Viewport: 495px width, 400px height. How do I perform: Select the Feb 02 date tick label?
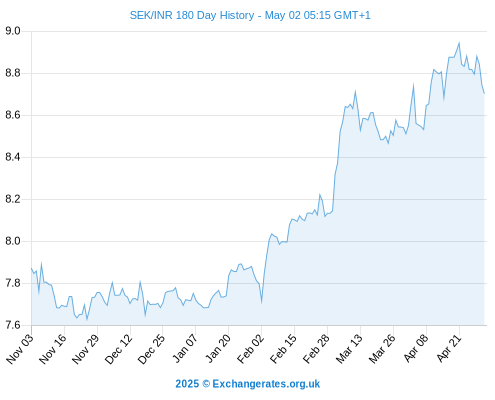point(250,348)
